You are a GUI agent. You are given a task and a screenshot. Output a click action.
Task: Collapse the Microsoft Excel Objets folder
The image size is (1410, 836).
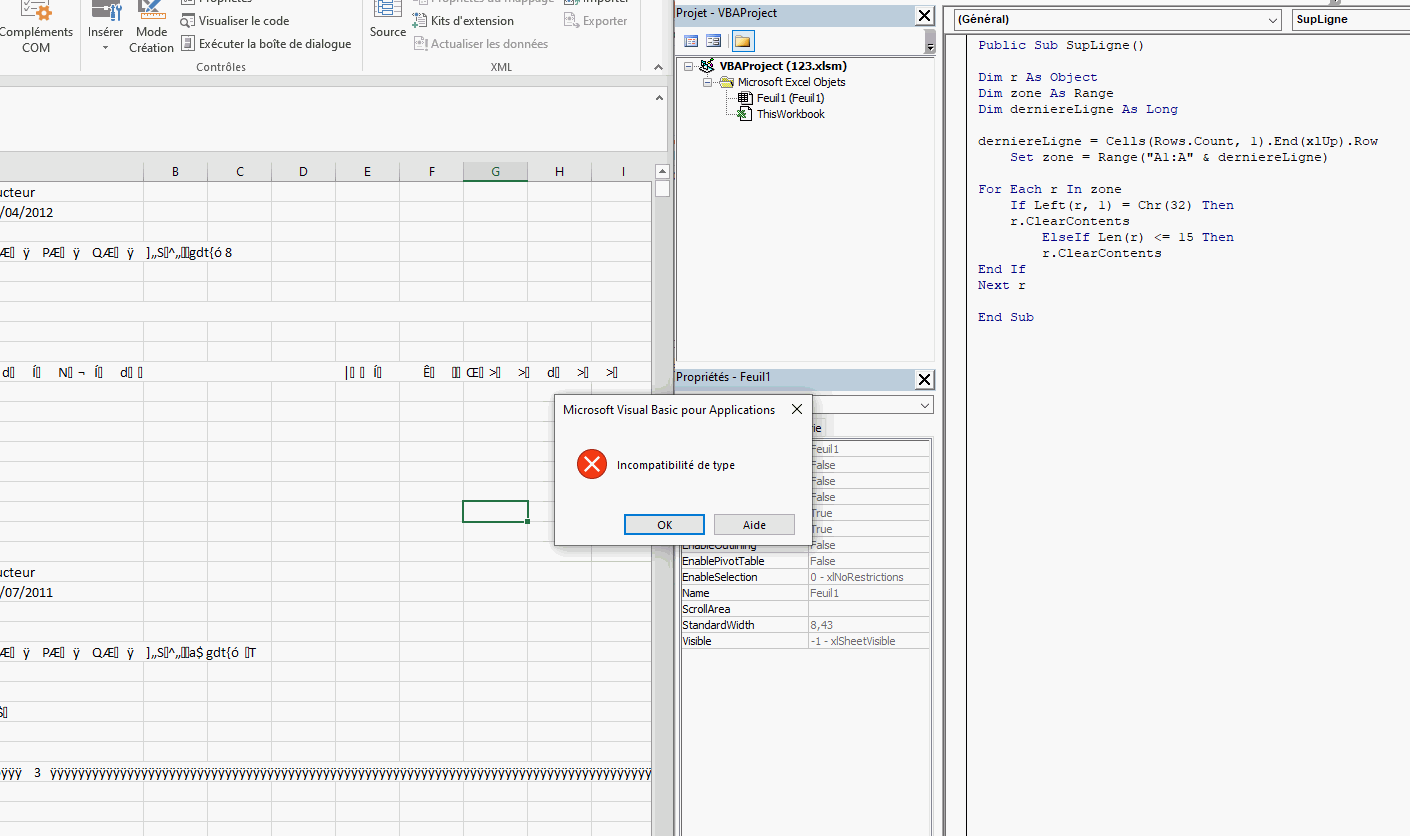coord(708,82)
